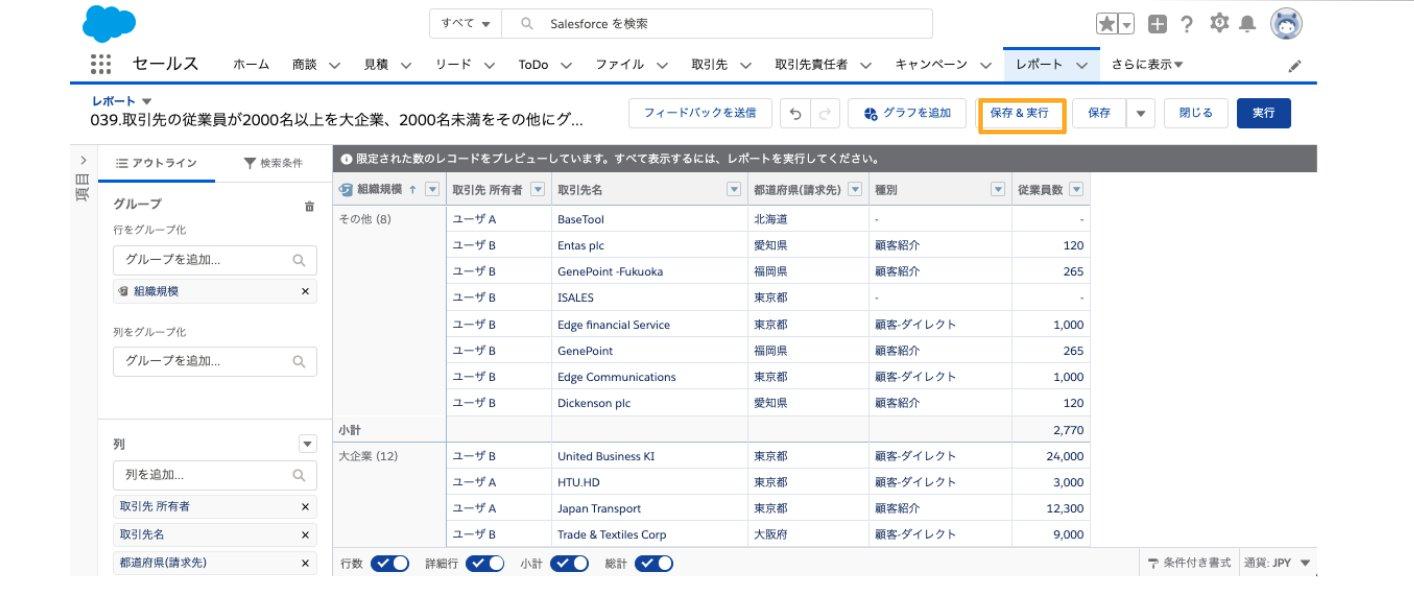Viewport: 1414px width, 593px height.
Task: Toggle the 行数 switch
Action: 390,563
